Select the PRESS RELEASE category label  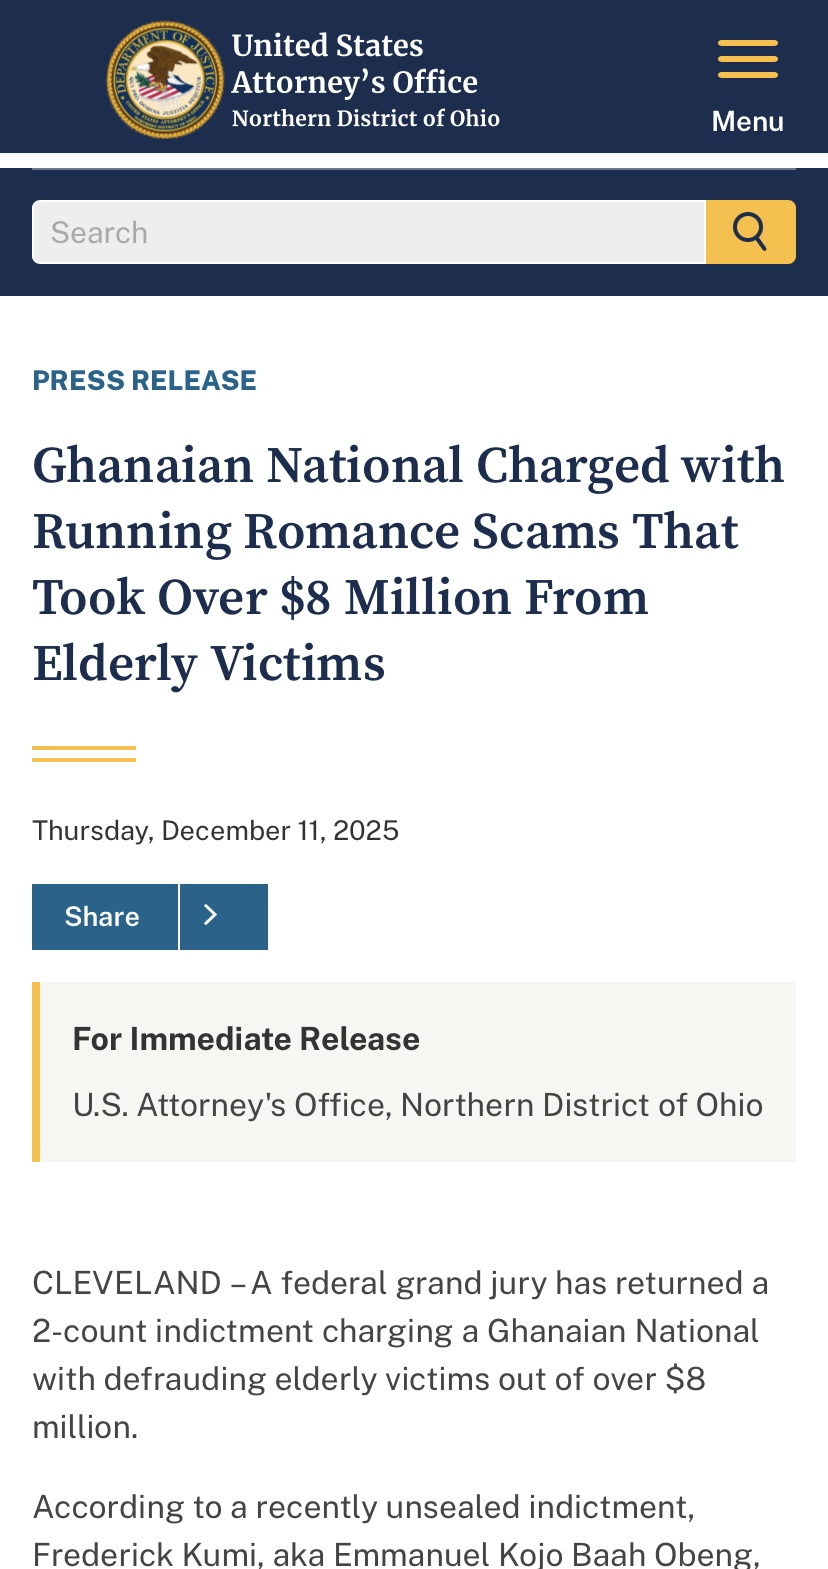[145, 380]
